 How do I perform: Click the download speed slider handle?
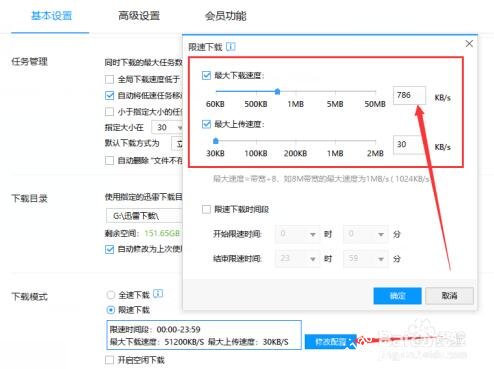277,91
